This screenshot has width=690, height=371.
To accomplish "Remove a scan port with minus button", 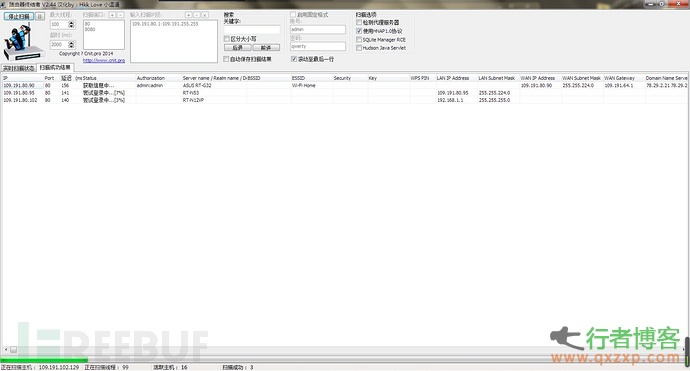I will [120, 15].
